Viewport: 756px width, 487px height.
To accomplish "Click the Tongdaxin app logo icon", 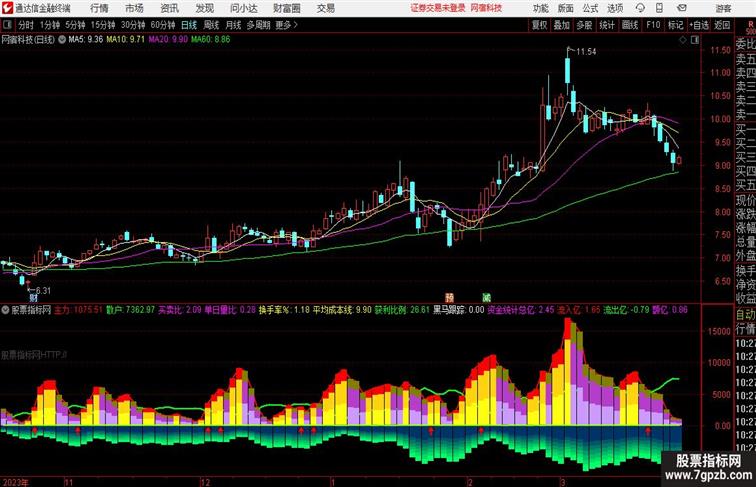I will 7,8.
